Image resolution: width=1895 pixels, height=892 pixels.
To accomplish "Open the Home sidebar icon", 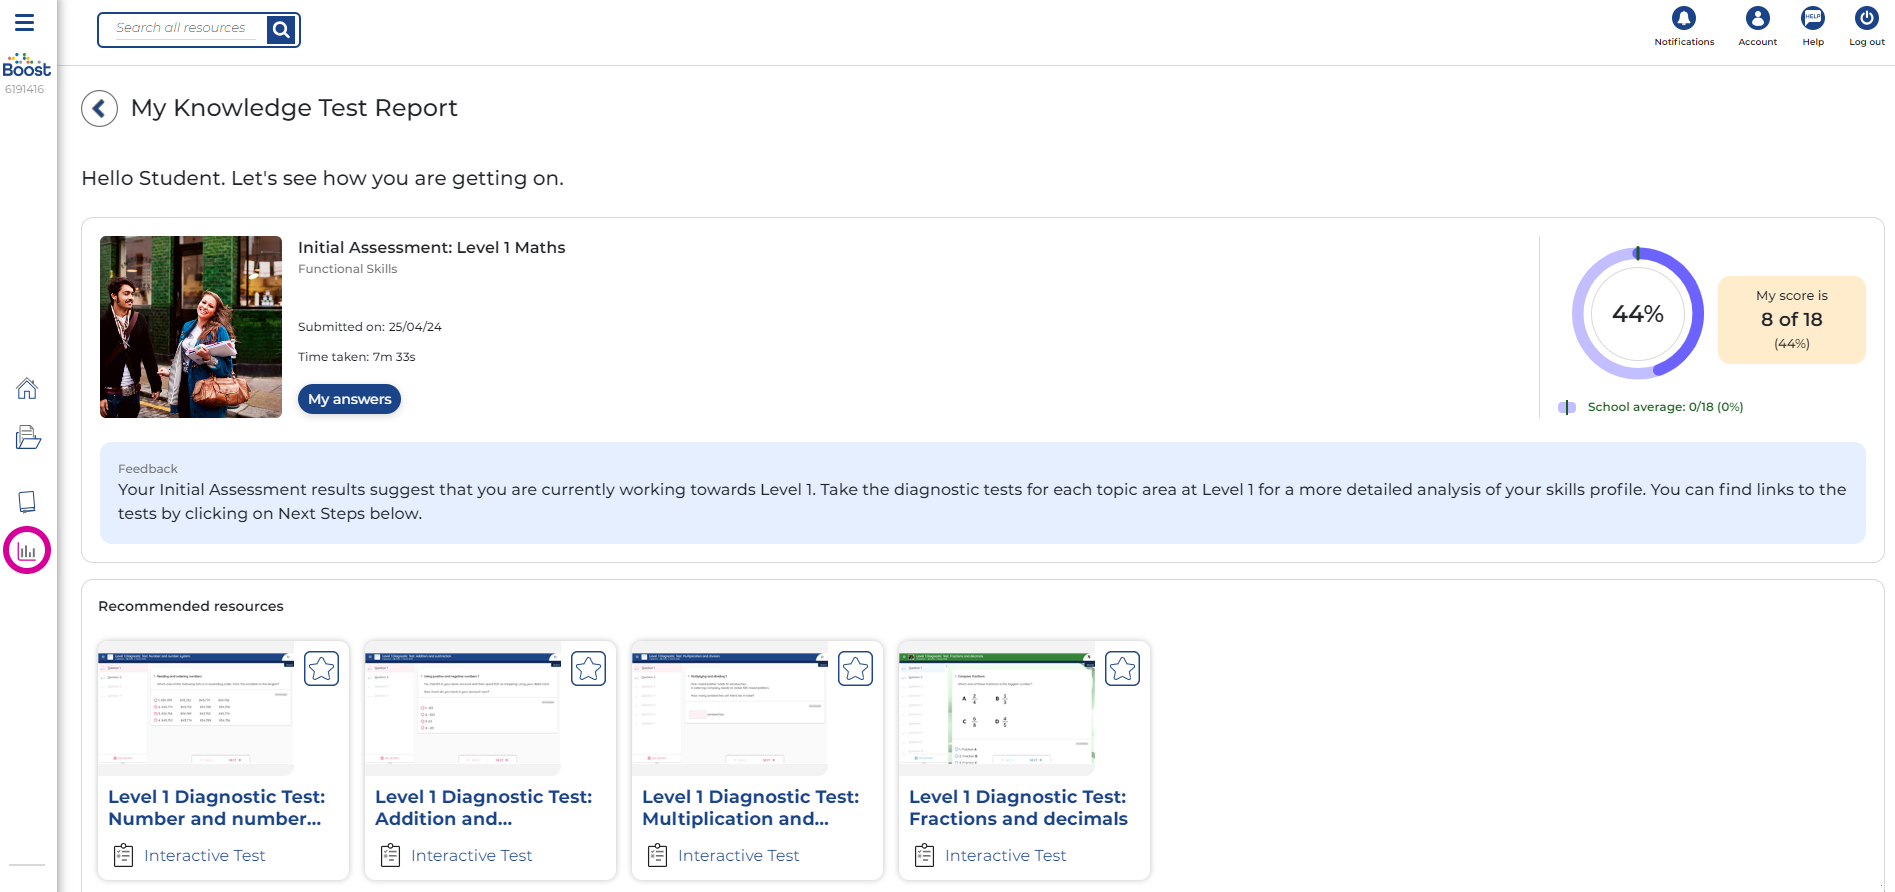I will click(x=27, y=388).
